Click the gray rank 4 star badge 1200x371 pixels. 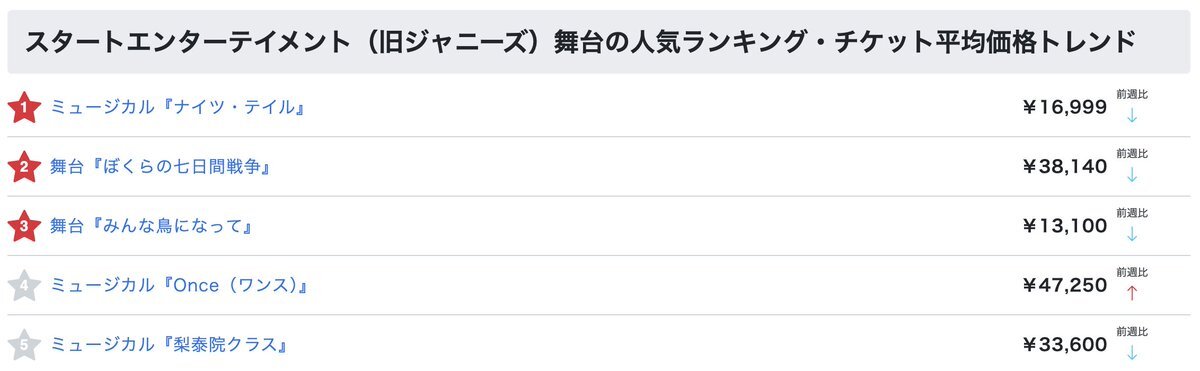23,286
